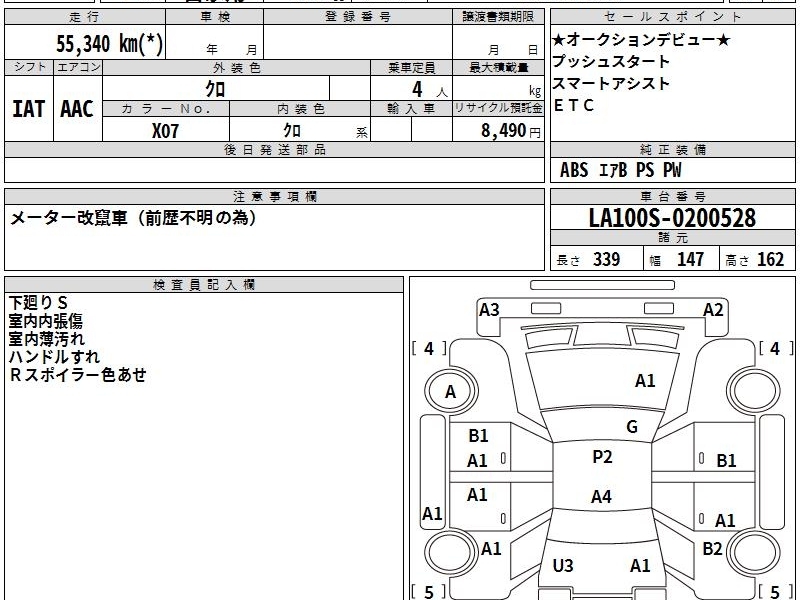The width and height of the screenshot is (800, 600).
Task: Select the 走行 column header
Action: [85, 17]
